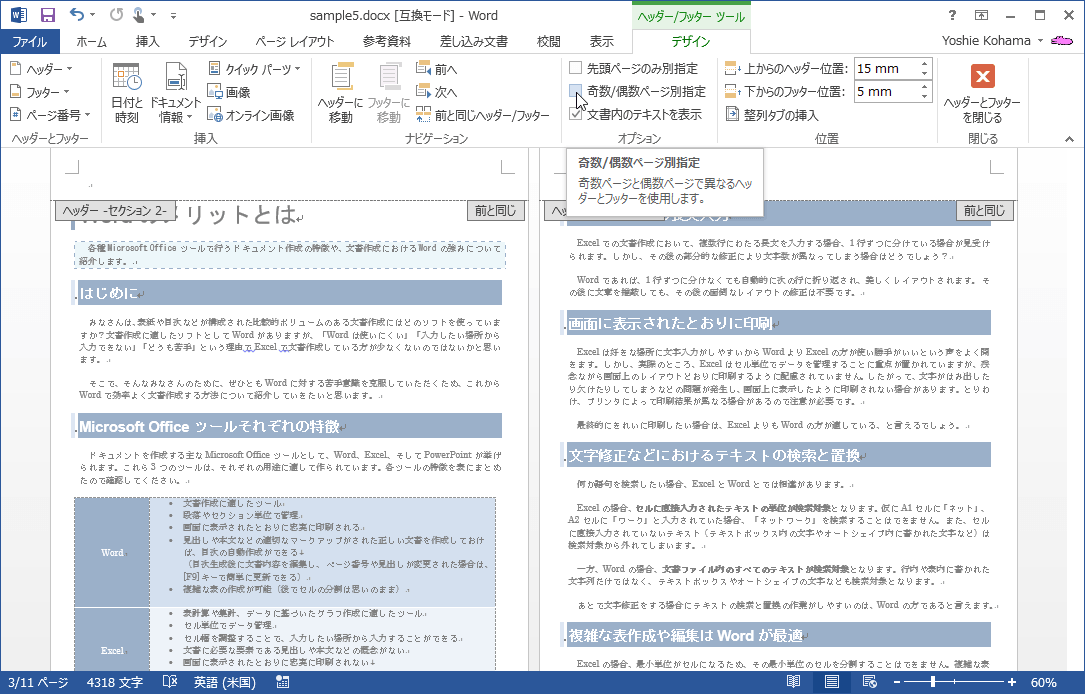Image resolution: width=1085 pixels, height=694 pixels.
Task: Click the touch/mouse mode icon
Action: [x=139, y=15]
